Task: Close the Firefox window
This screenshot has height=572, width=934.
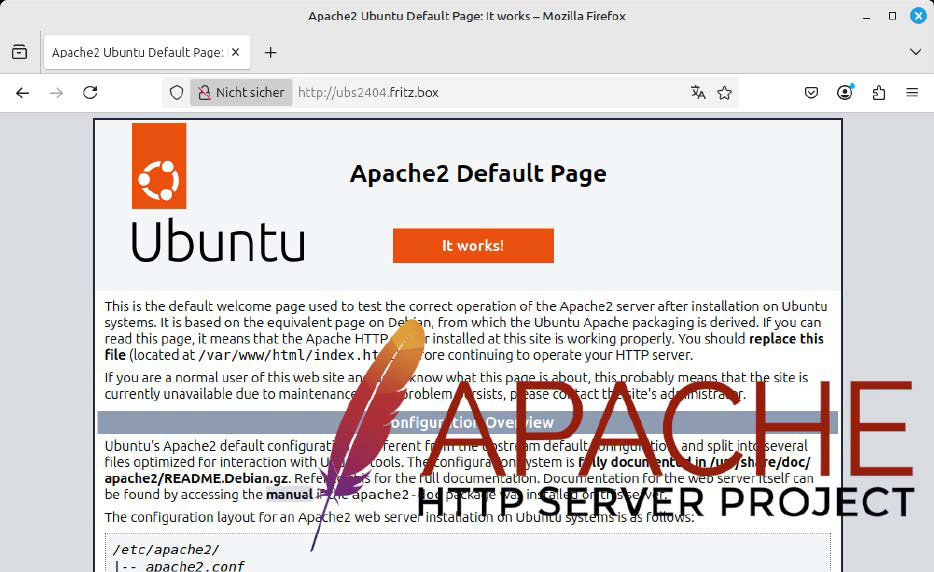Action: [918, 16]
